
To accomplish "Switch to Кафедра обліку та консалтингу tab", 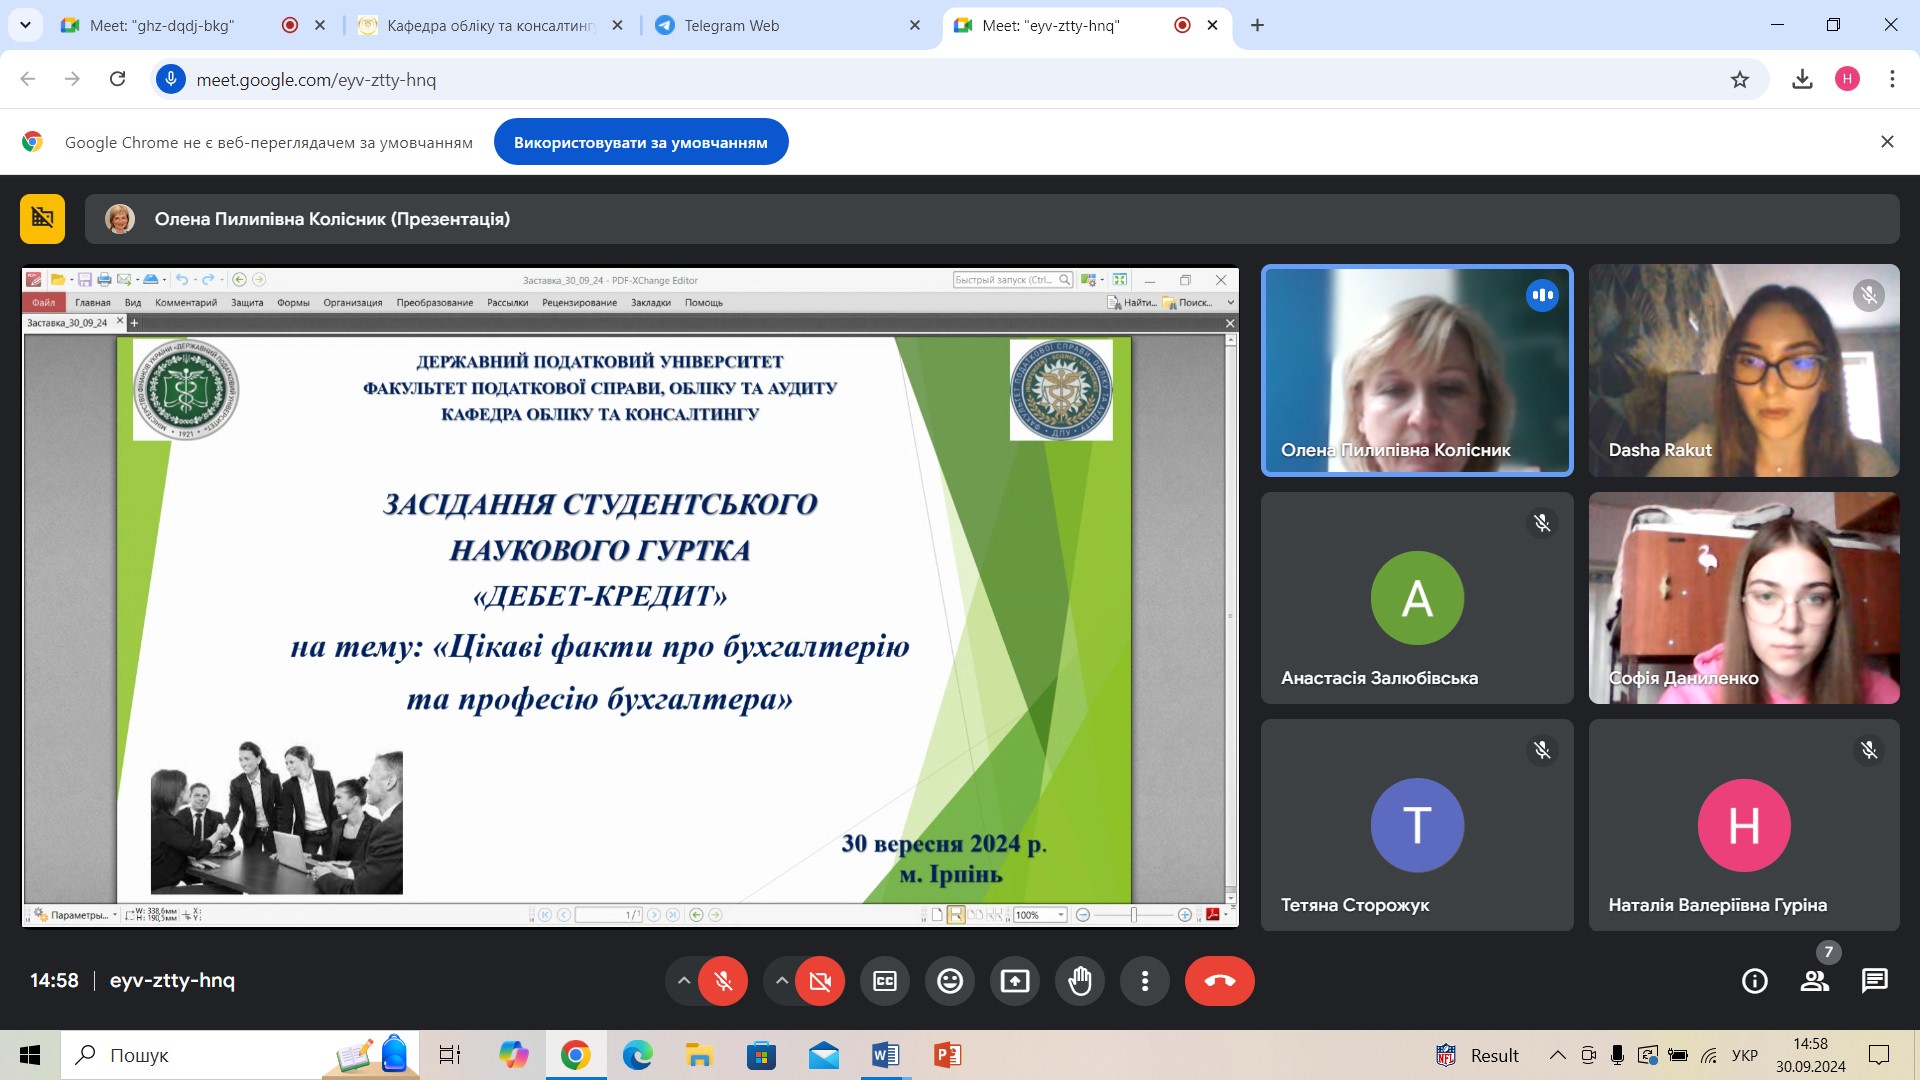I will tap(490, 25).
